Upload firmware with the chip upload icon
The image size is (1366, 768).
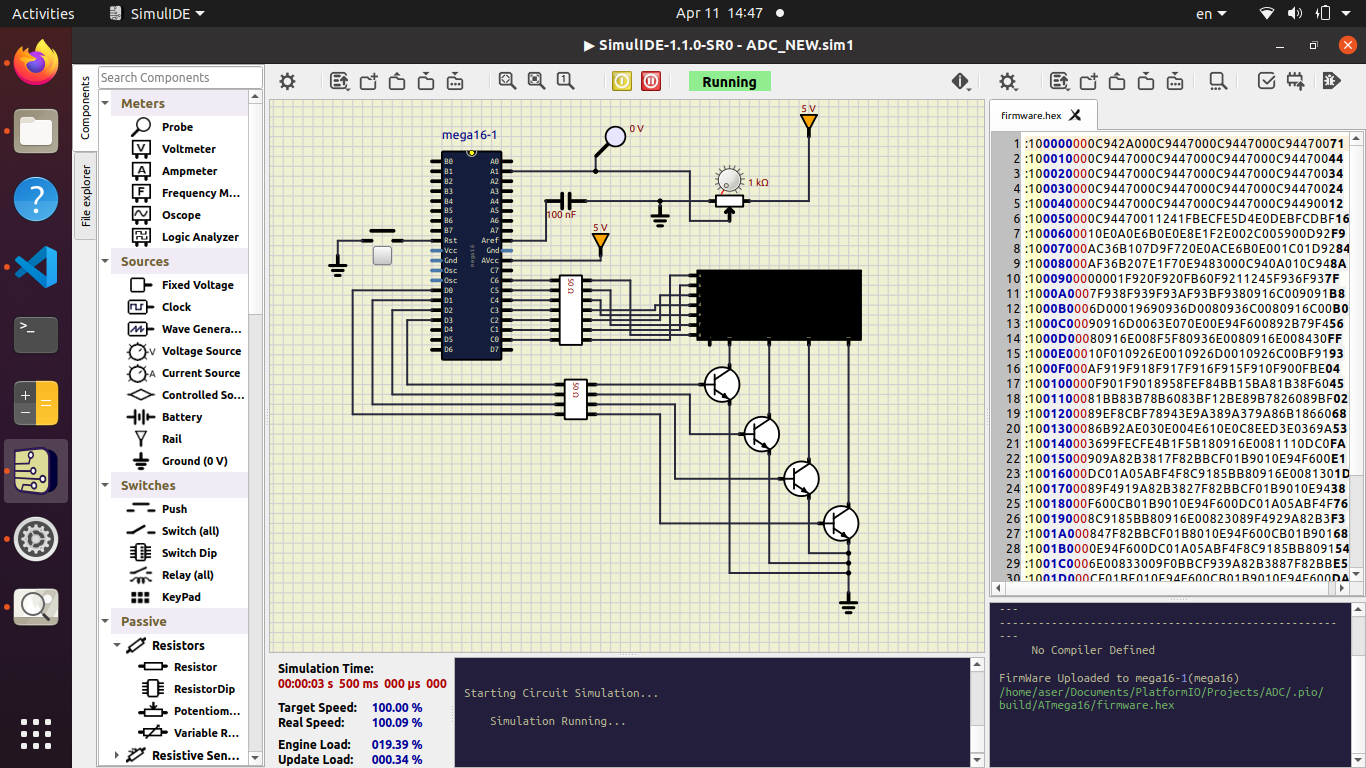click(x=1295, y=82)
